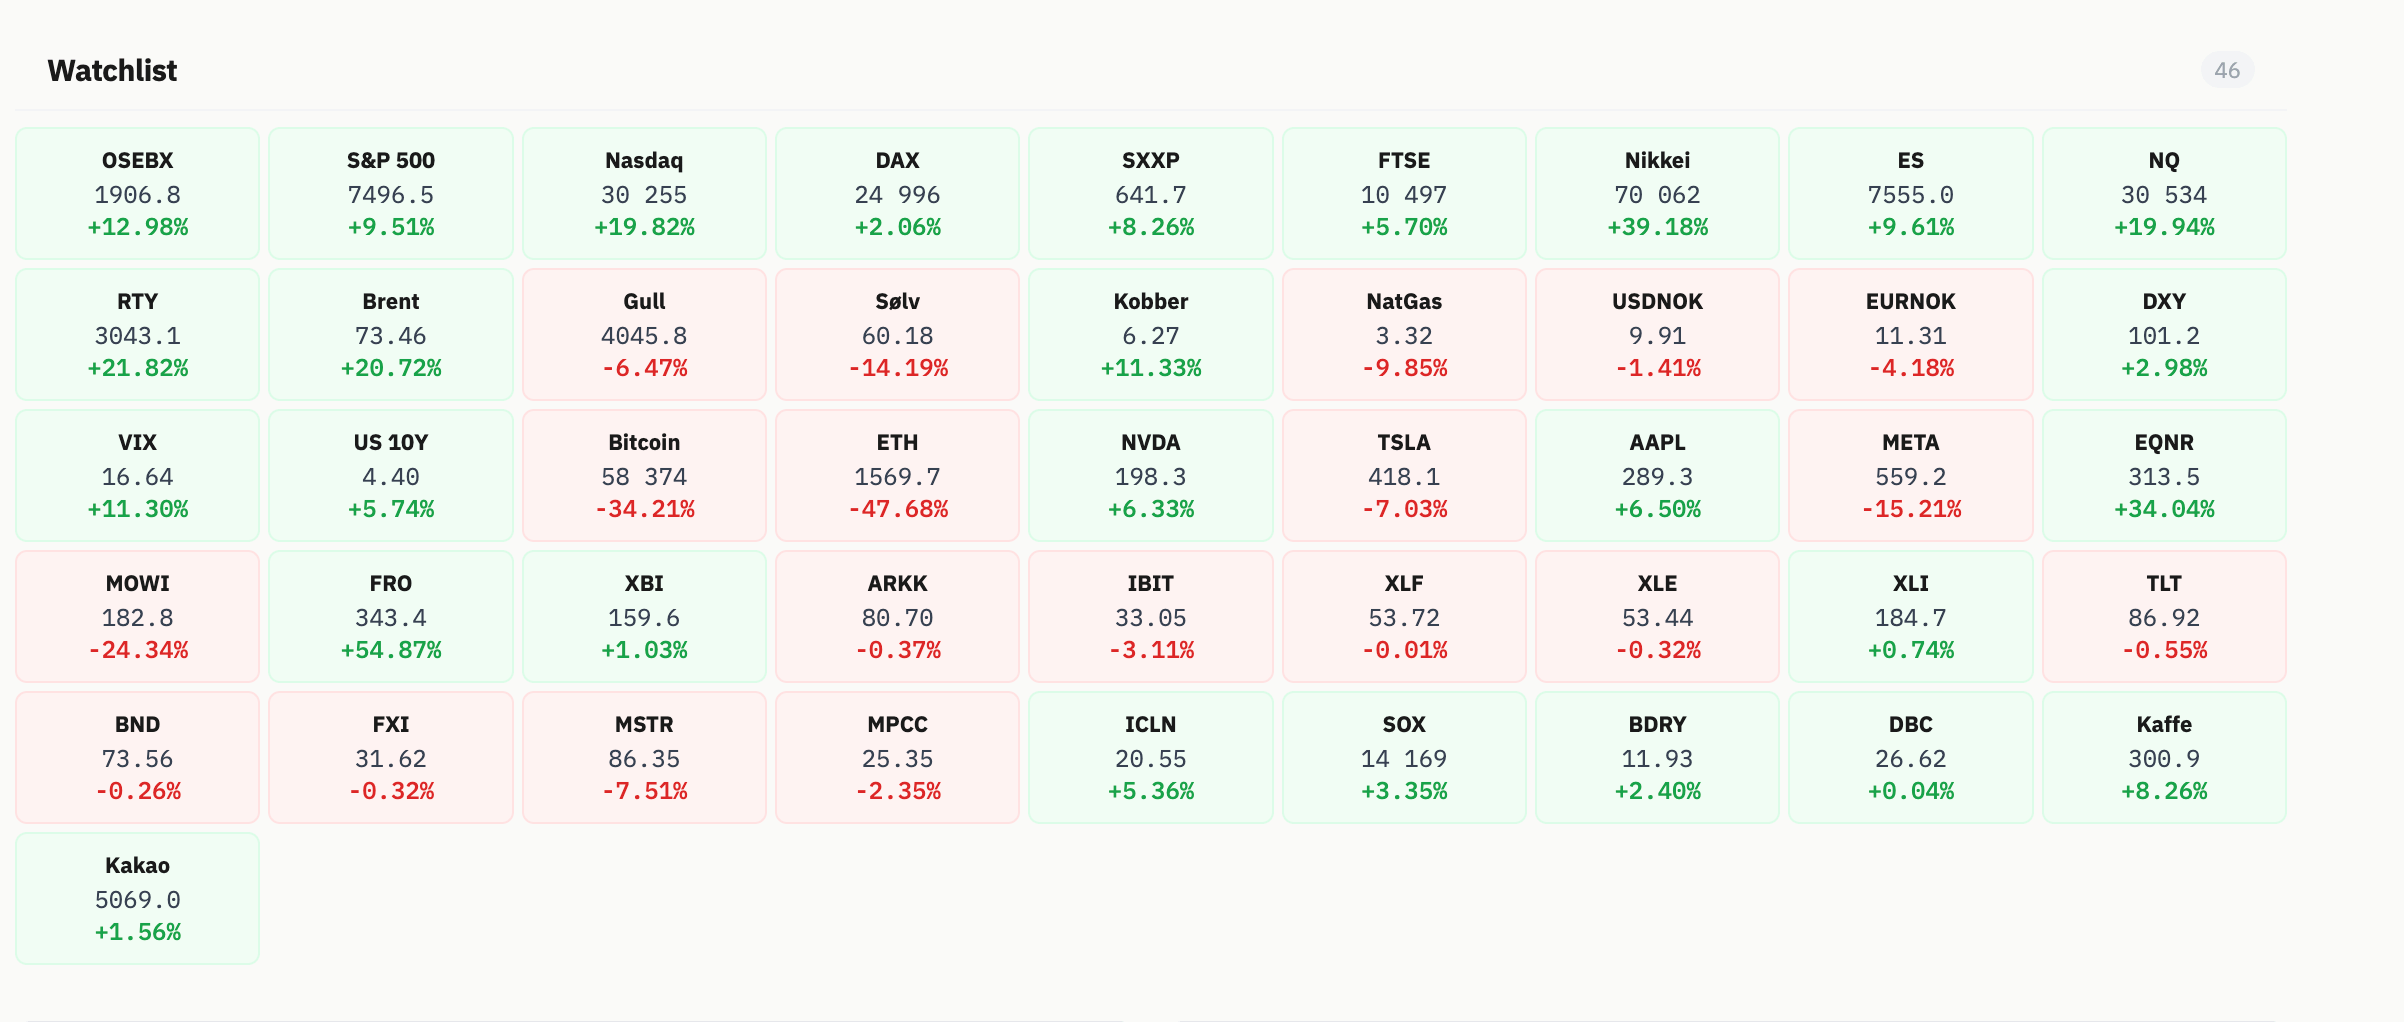Open the Nikkei card showing +39.18%

pyautogui.click(x=1657, y=193)
